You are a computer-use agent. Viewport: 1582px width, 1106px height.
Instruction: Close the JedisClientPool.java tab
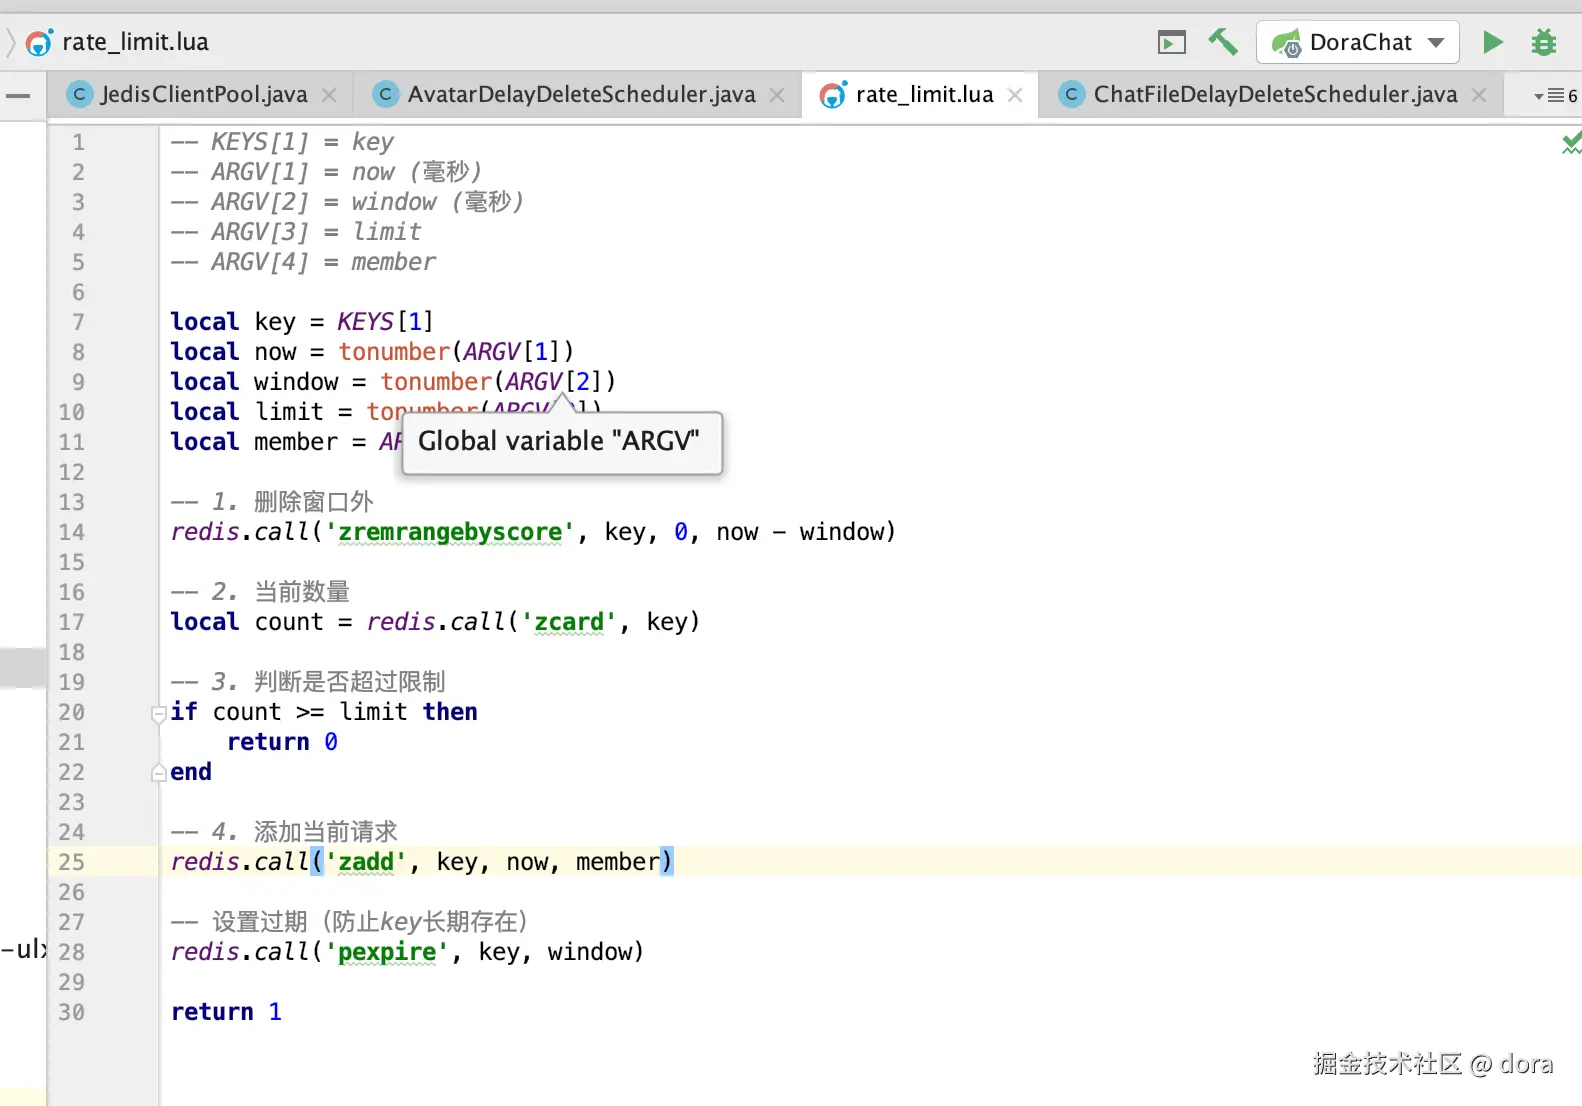tap(329, 95)
